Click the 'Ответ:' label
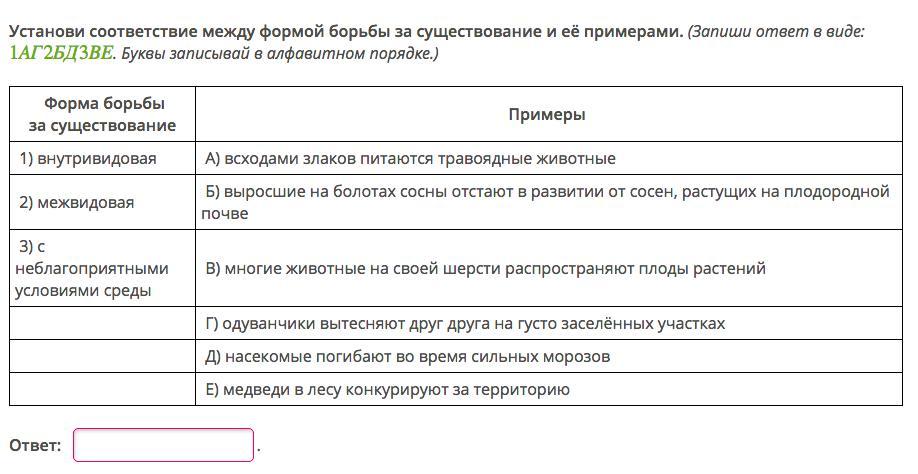Image resolution: width=918 pixels, height=474 pixels. [x=35, y=446]
